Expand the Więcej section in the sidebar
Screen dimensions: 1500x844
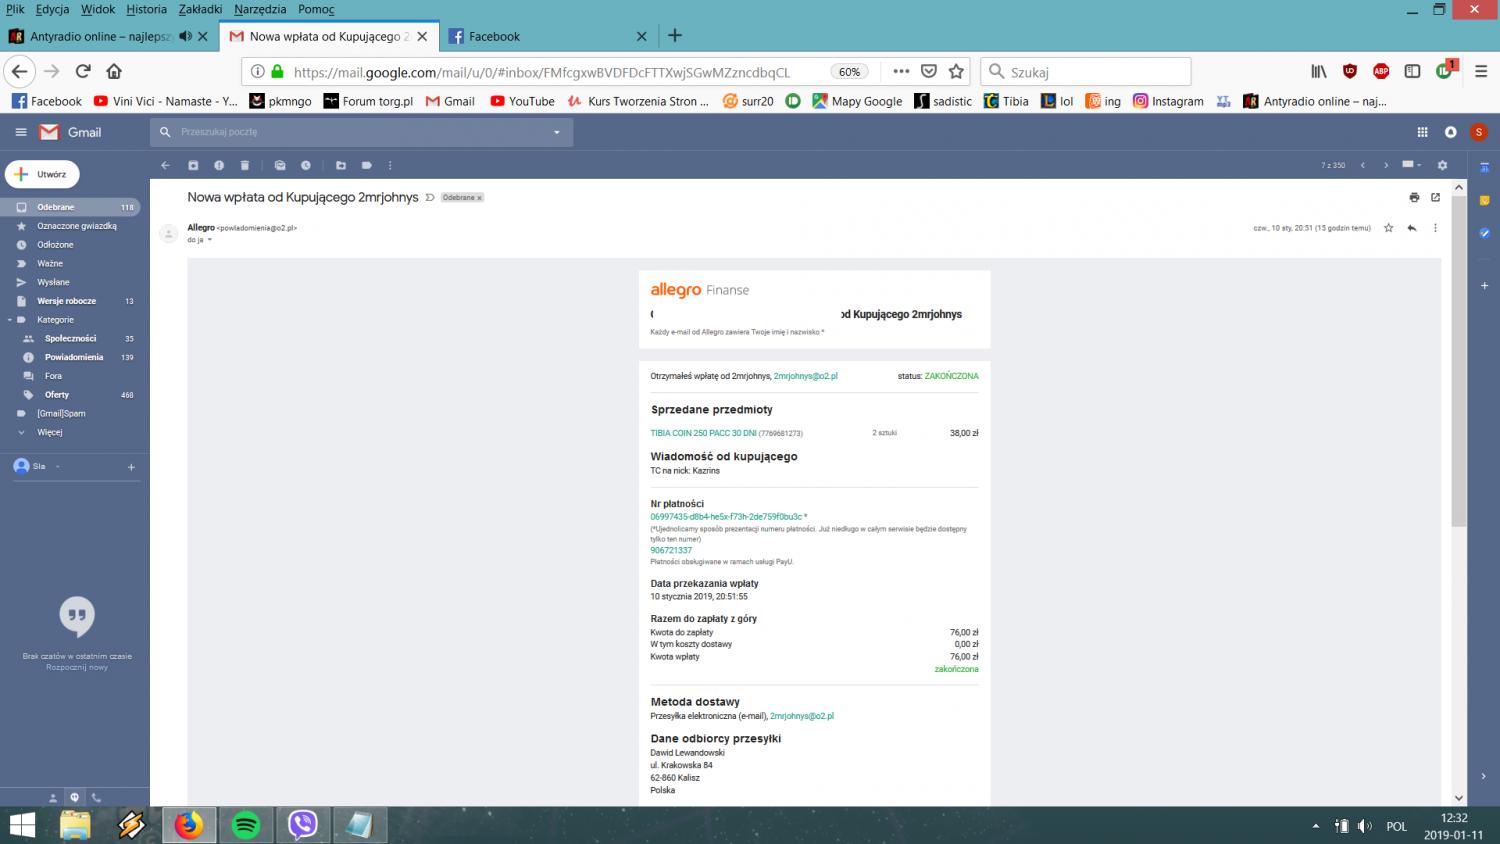(49, 432)
